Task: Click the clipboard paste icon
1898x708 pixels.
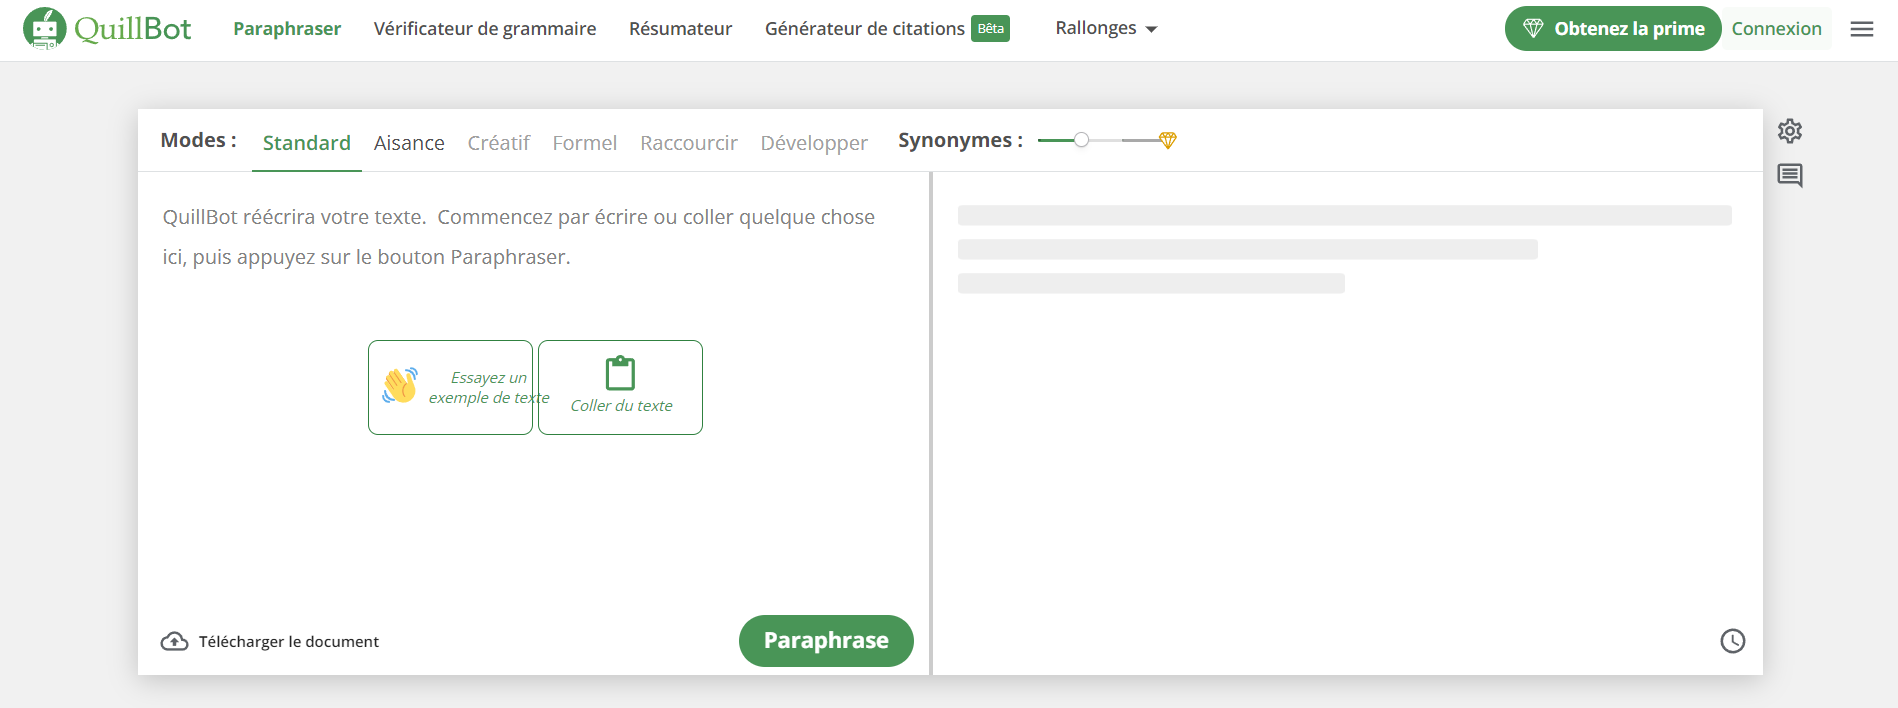Action: coord(621,373)
